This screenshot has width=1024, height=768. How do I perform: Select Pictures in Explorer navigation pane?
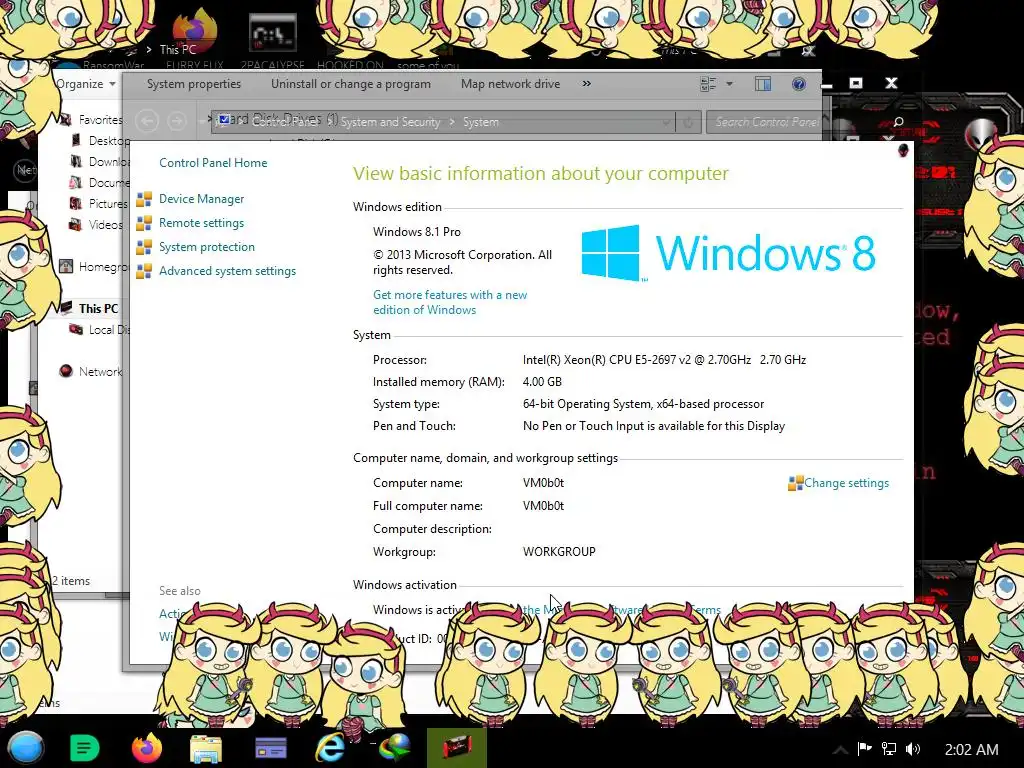[x=108, y=203]
